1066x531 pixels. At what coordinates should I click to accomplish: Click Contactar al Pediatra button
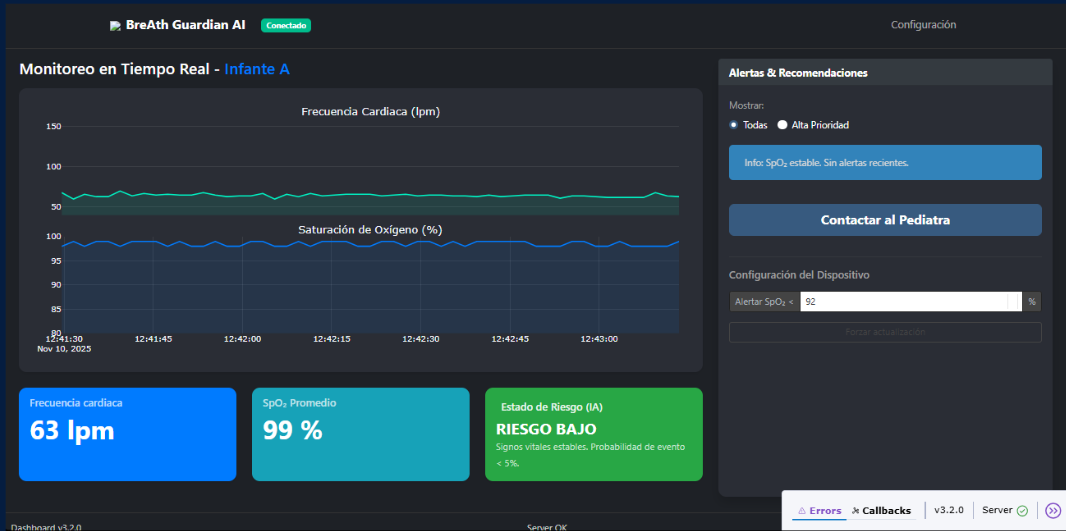[885, 220]
